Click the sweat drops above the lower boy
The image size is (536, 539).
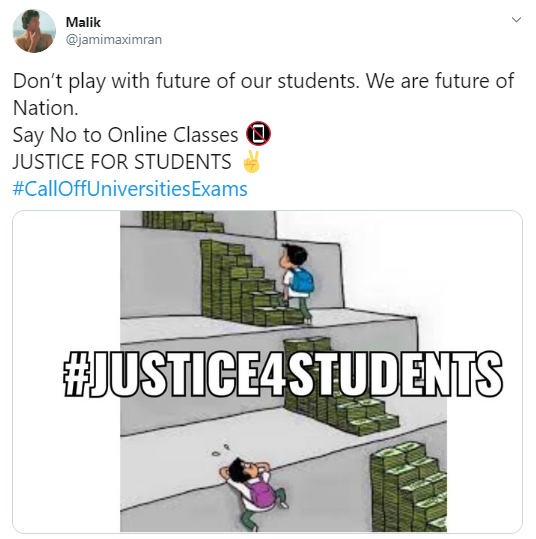click(x=221, y=450)
